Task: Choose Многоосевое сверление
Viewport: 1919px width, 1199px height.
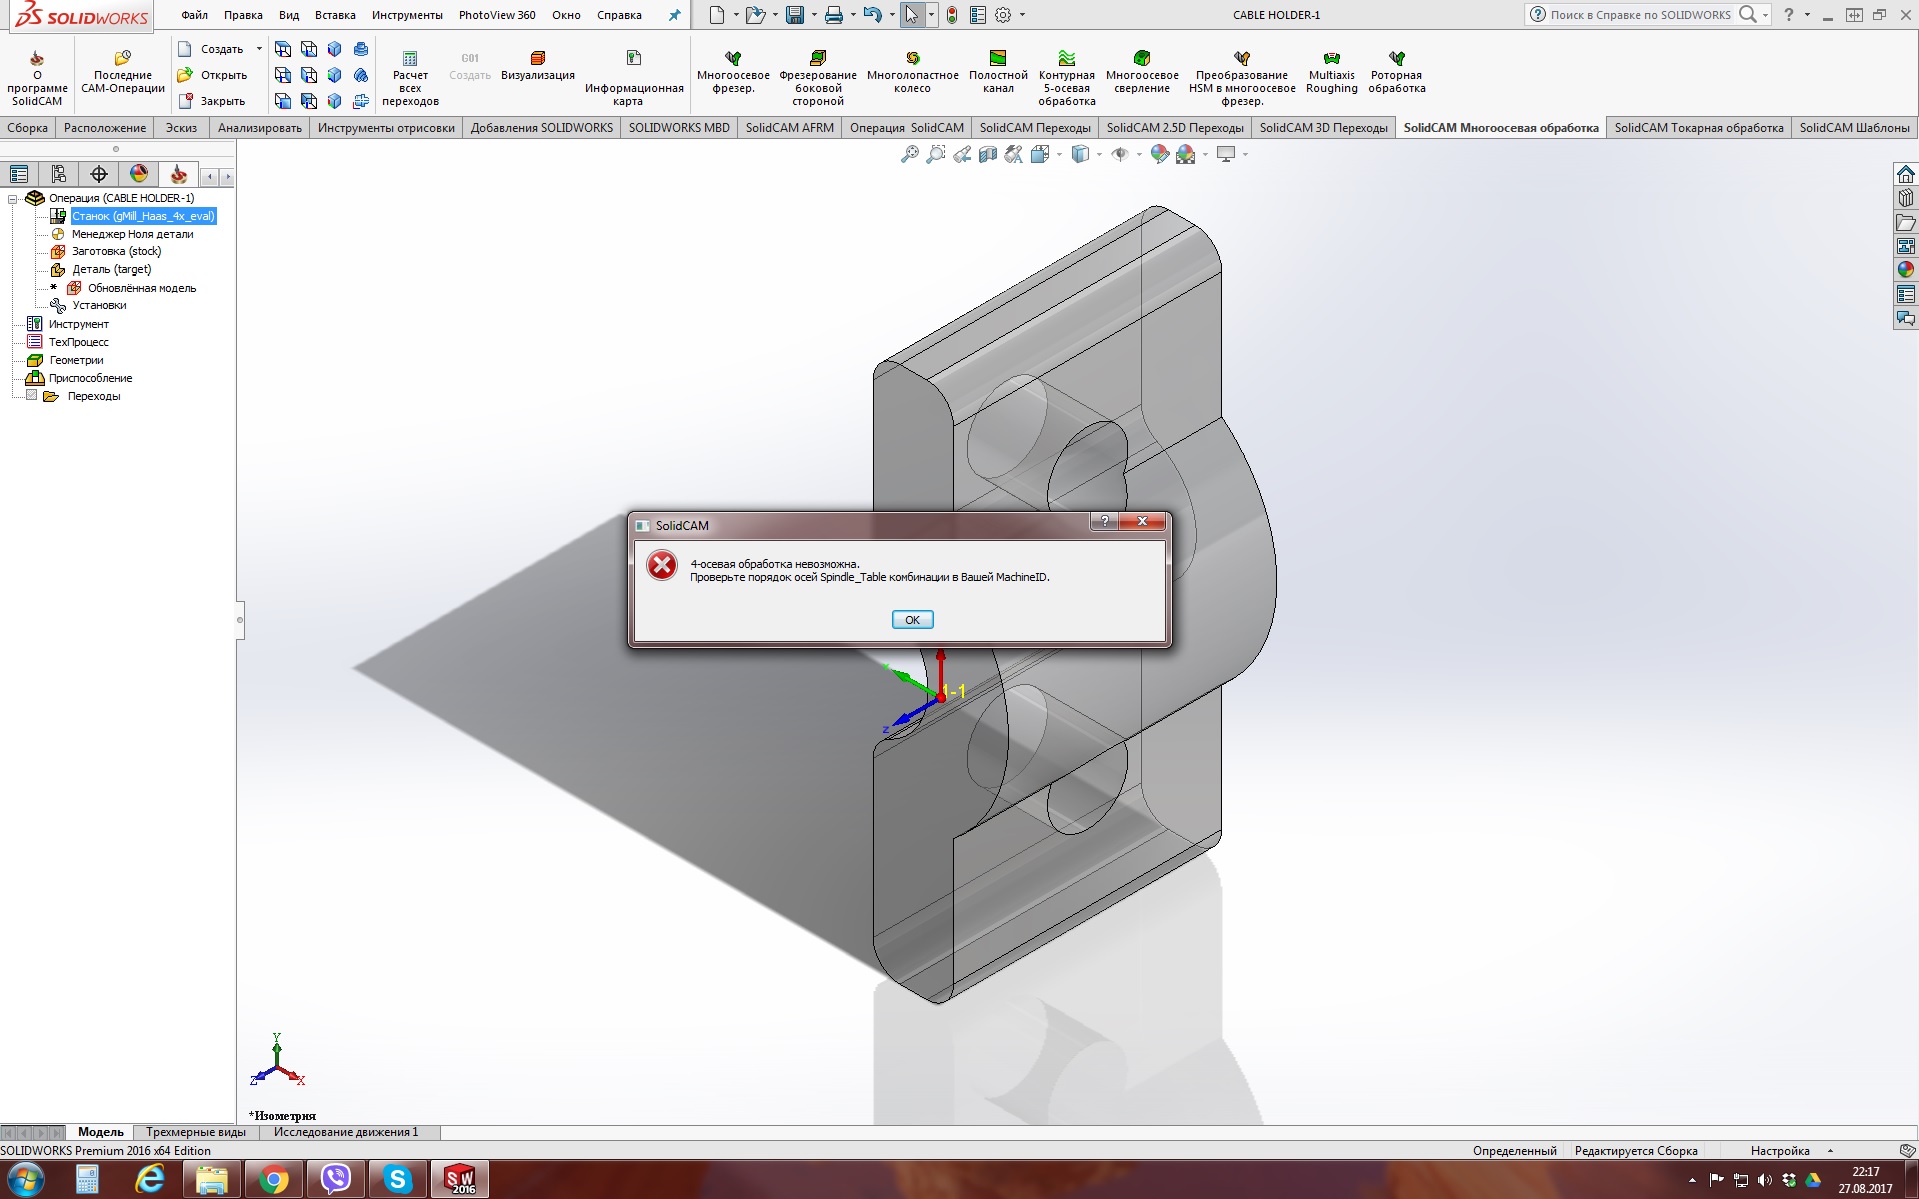Action: click(1142, 72)
